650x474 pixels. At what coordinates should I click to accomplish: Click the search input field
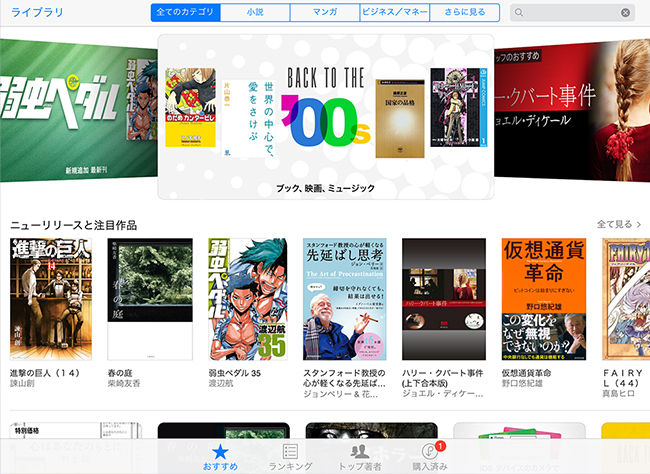click(x=572, y=12)
